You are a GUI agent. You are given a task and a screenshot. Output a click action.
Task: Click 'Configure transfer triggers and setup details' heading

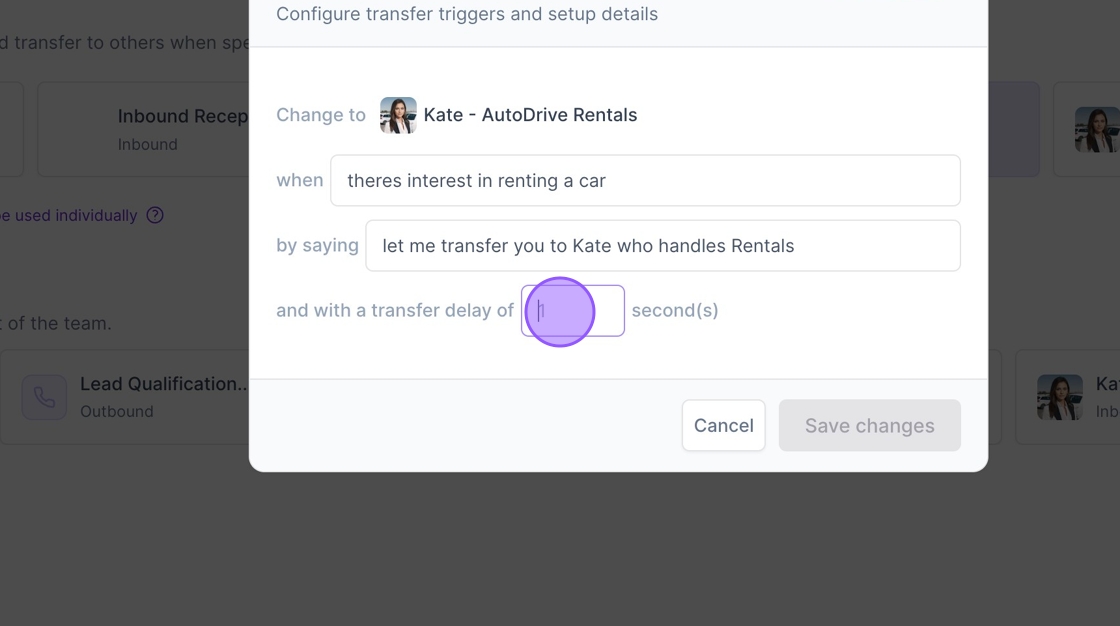(x=467, y=14)
